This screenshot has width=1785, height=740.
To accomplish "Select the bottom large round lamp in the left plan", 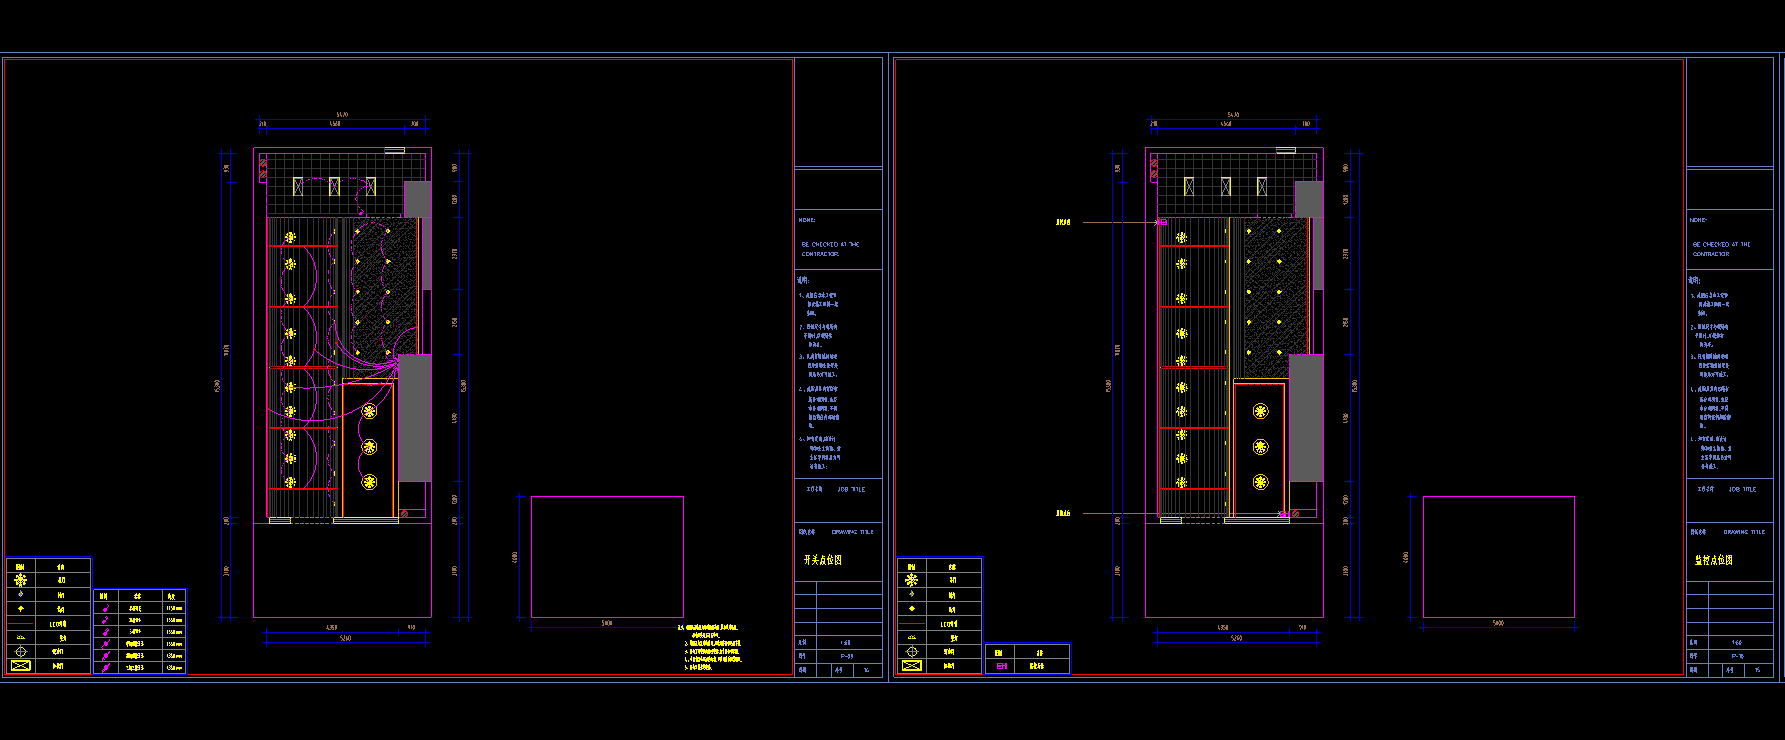I will (369, 483).
